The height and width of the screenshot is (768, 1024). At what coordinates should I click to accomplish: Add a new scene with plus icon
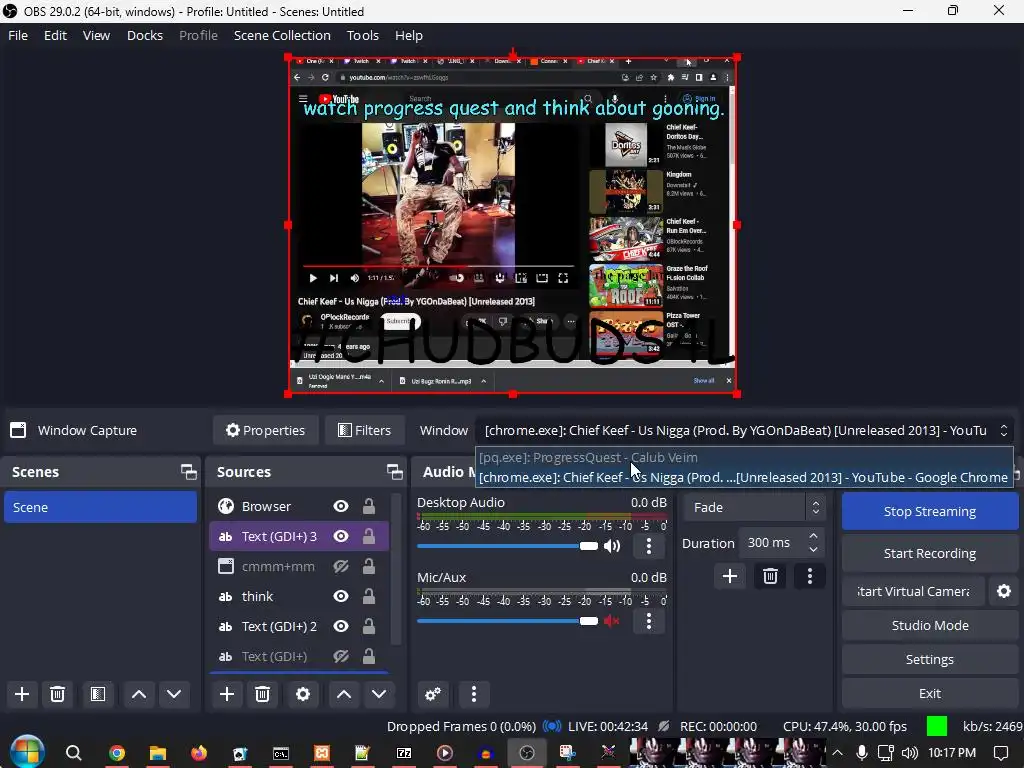click(x=22, y=694)
